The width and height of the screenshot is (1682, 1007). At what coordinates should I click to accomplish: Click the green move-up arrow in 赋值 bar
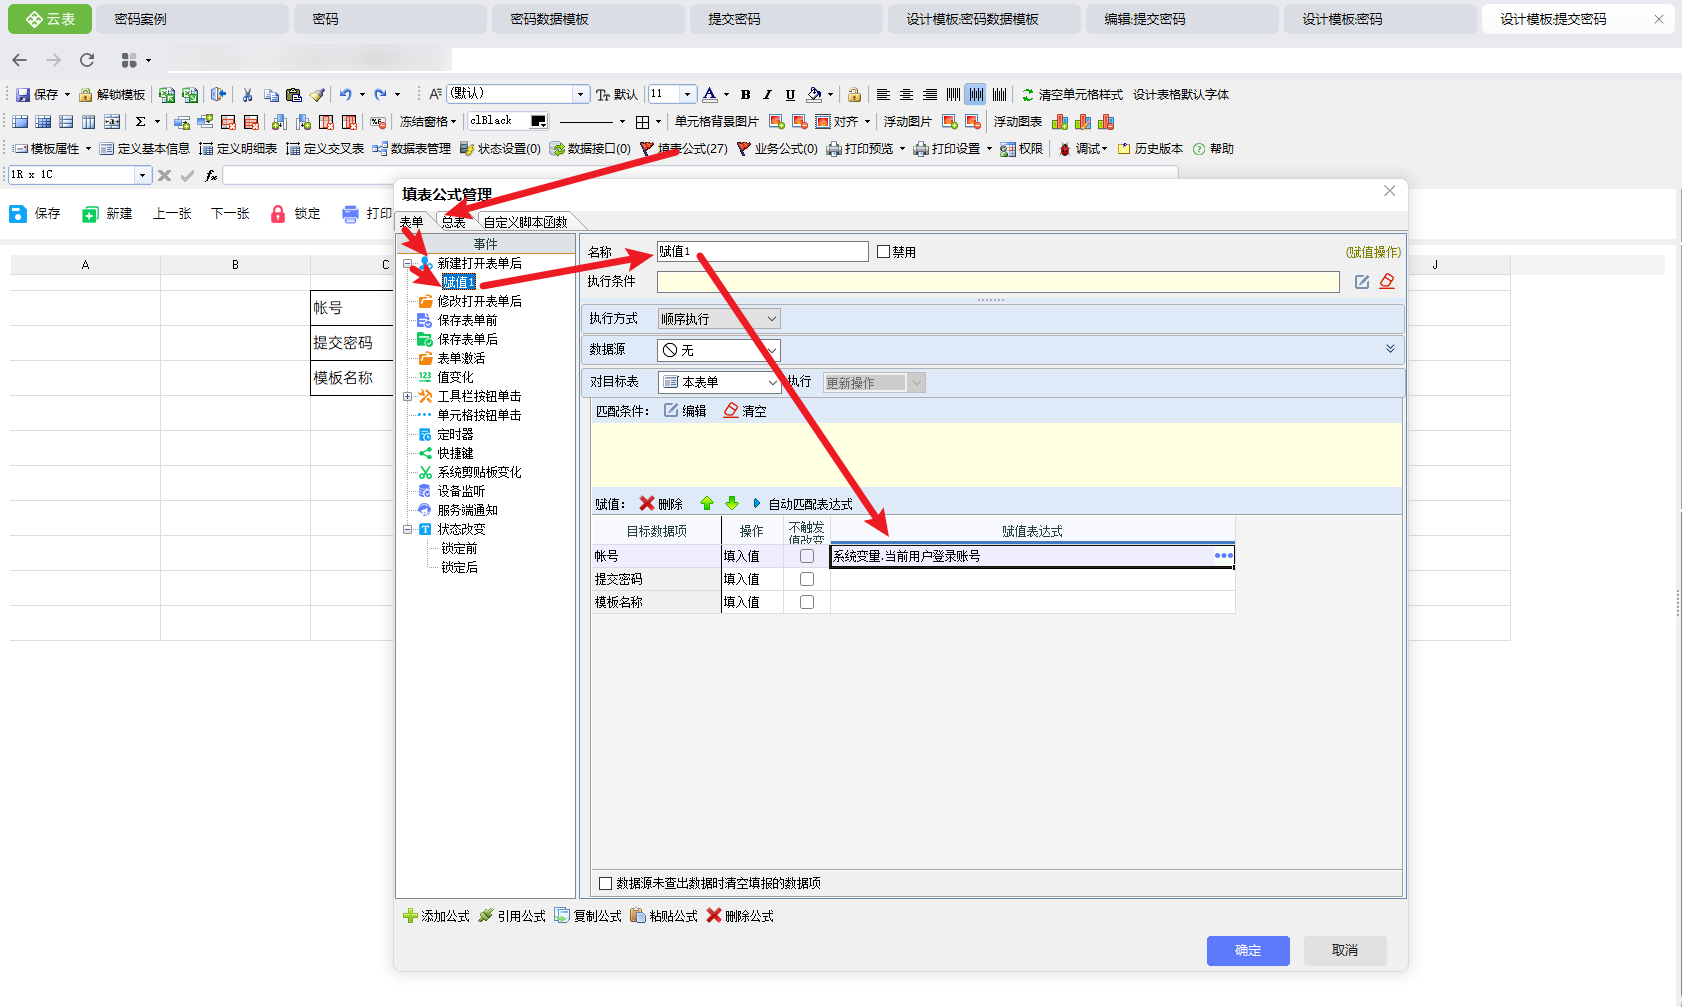coord(707,504)
